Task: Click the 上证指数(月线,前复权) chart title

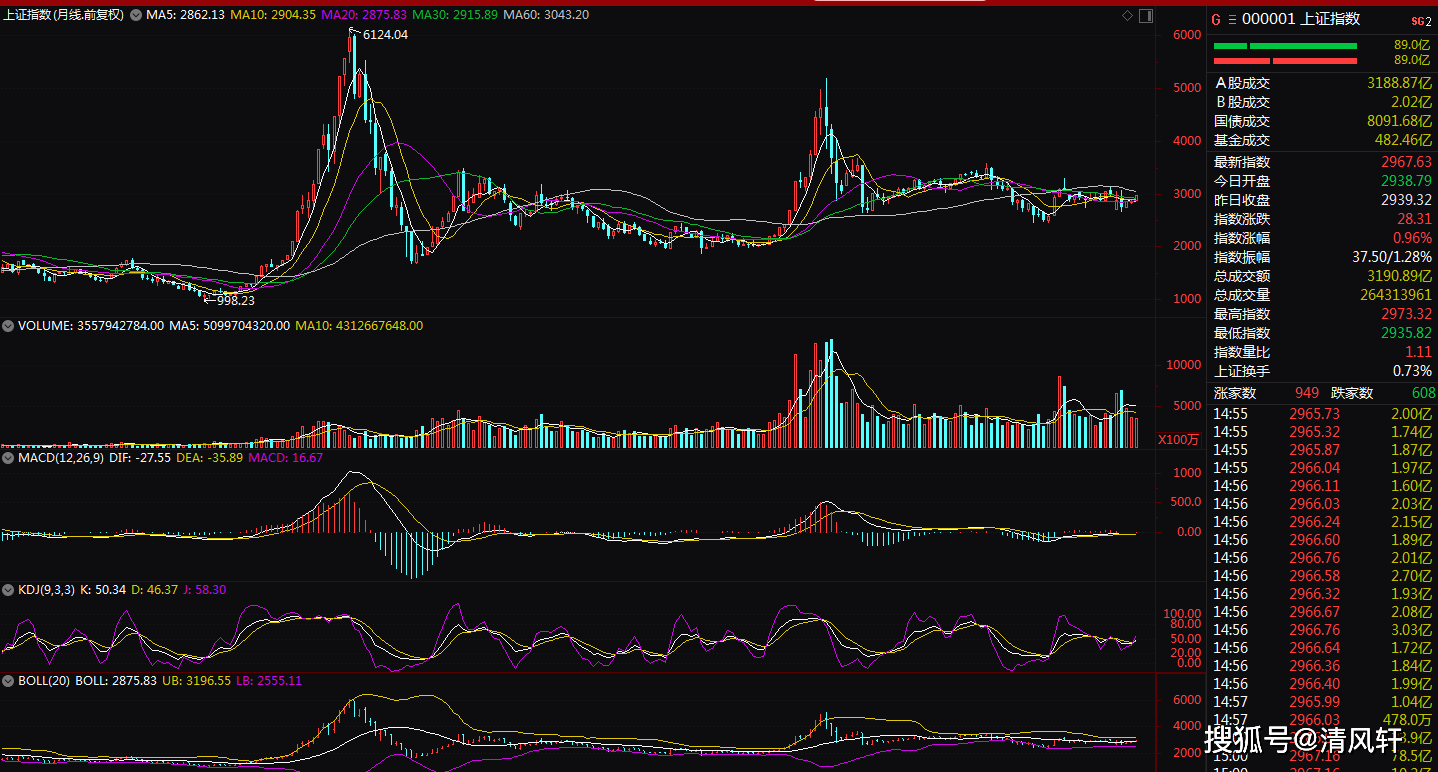Action: pyautogui.click(x=64, y=15)
